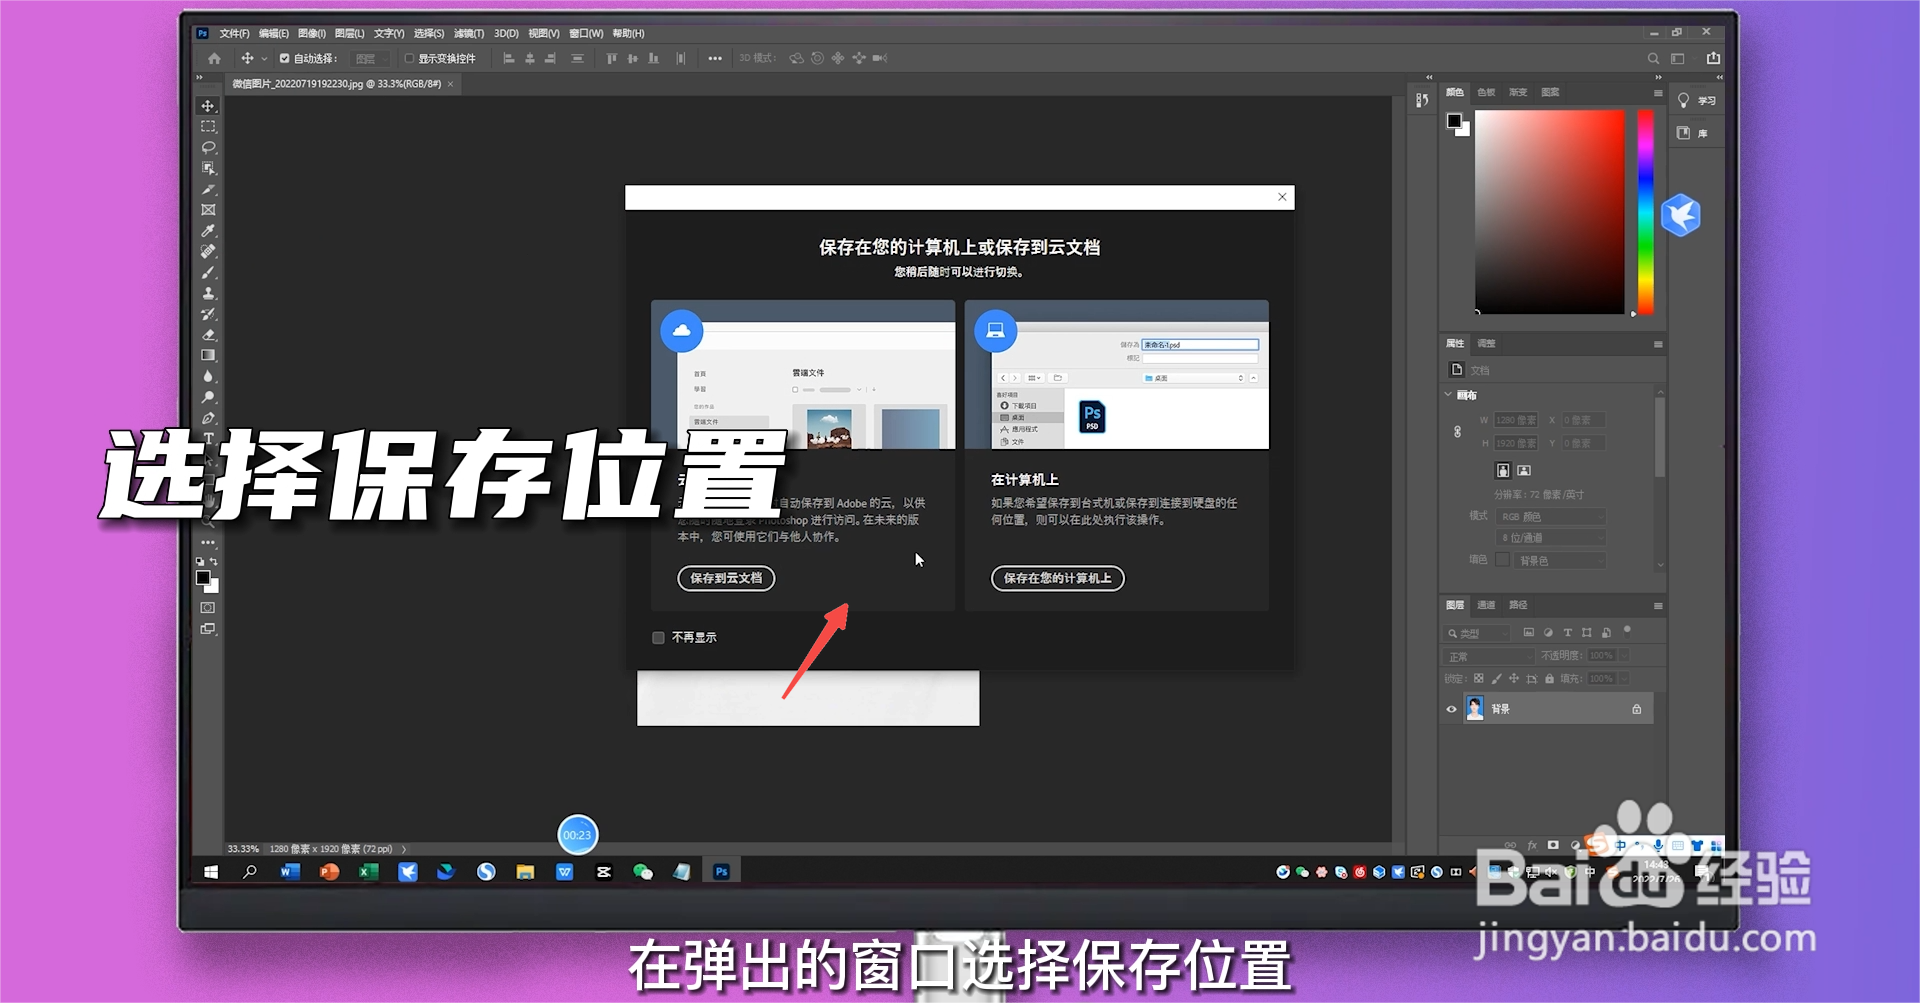Open the 不透明度 opacity dropdown arrow

coord(1624,656)
